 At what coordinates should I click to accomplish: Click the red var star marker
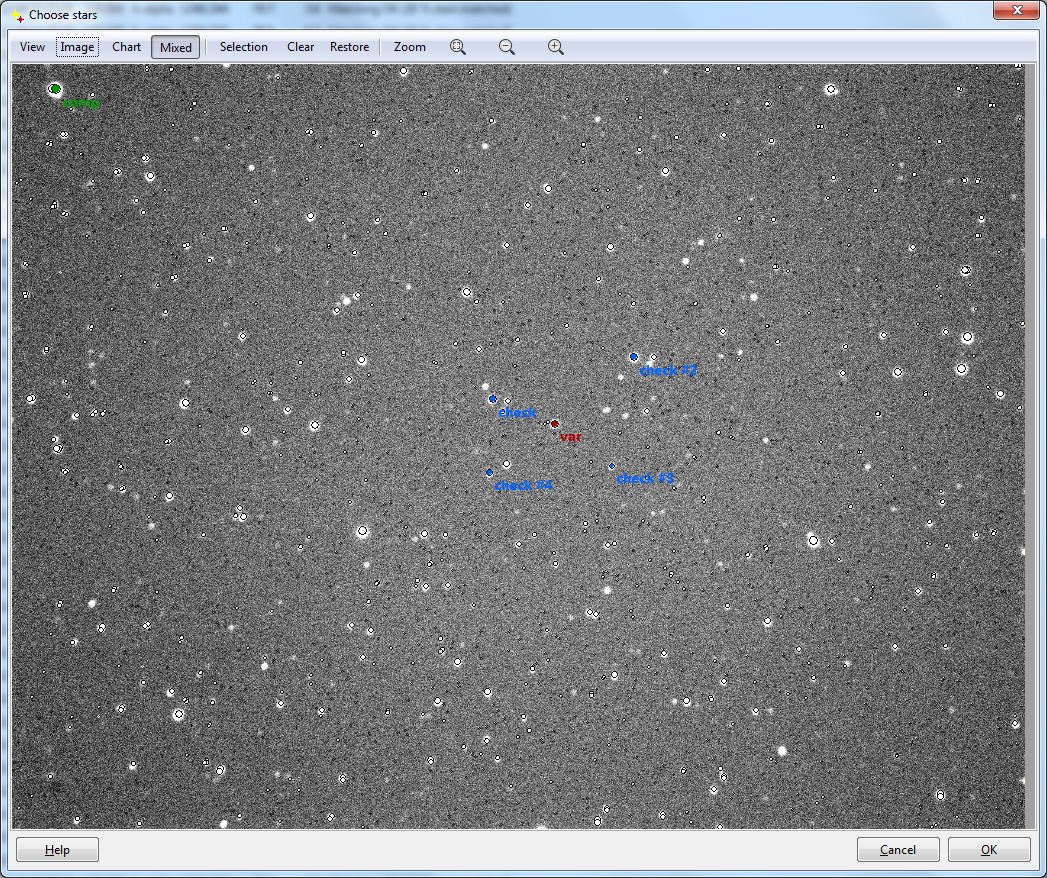pos(555,424)
